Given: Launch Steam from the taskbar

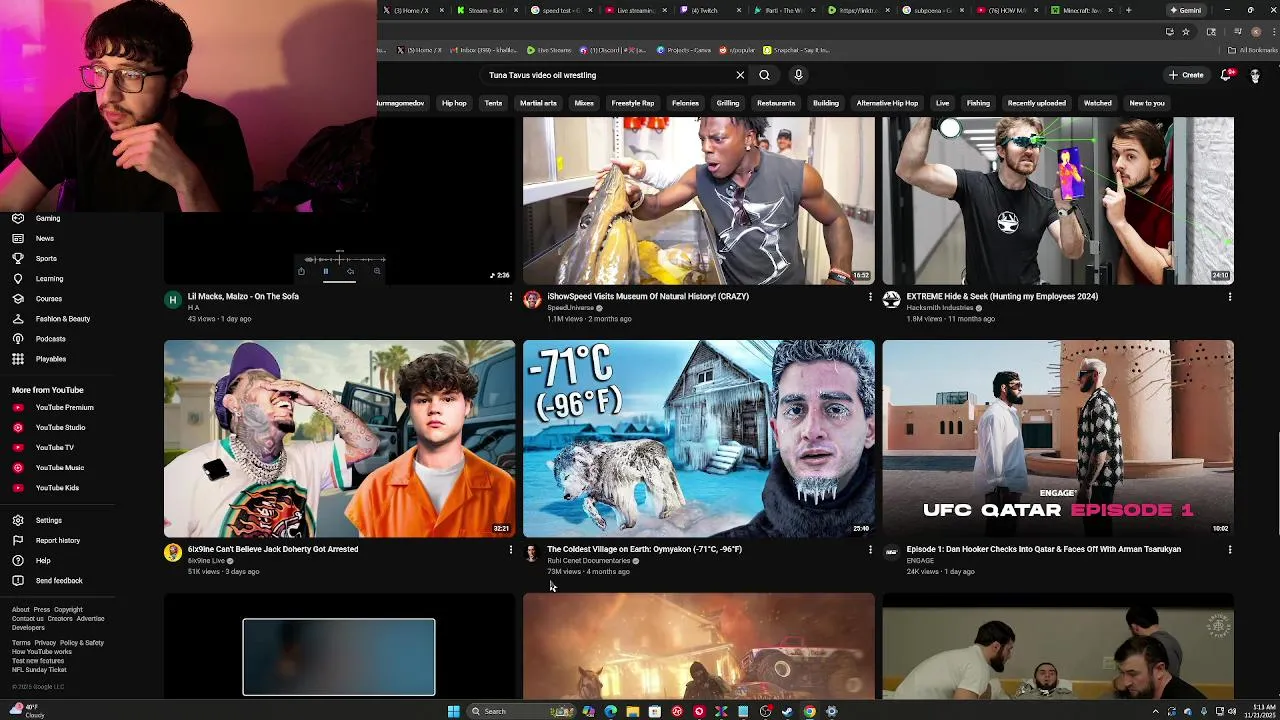Looking at the screenshot, I should tap(787, 711).
